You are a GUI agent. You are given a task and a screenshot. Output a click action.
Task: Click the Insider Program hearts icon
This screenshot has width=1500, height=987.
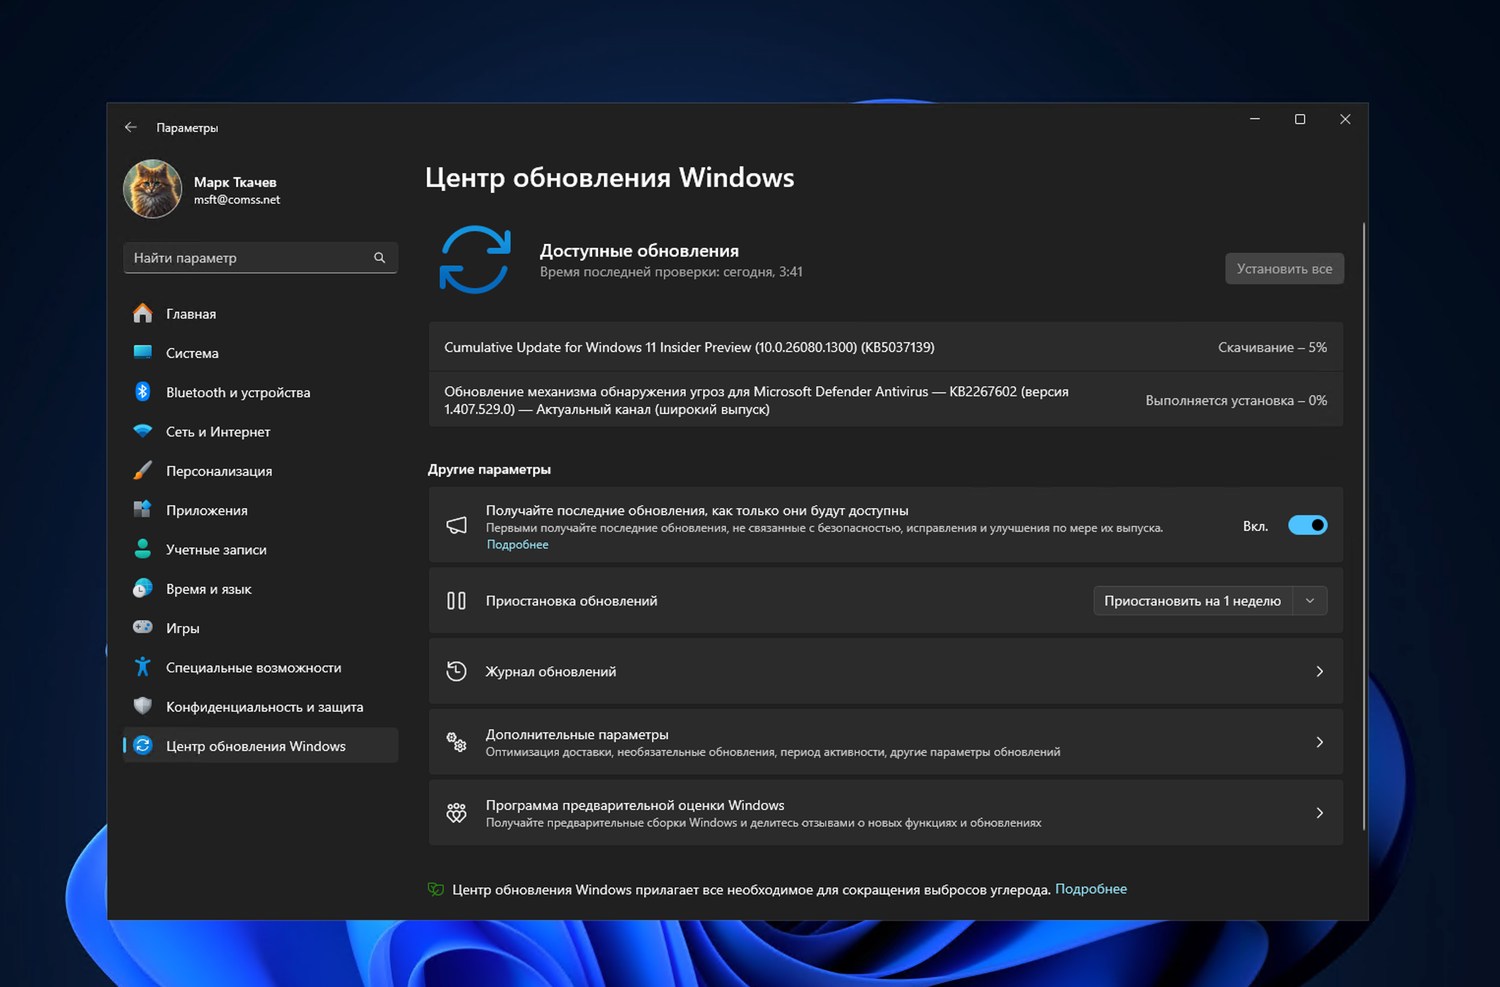click(456, 813)
